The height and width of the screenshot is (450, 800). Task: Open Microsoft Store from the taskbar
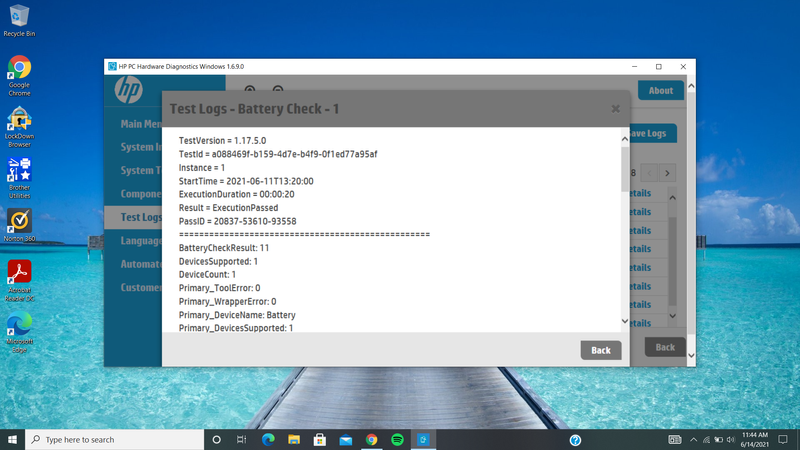tap(319, 439)
